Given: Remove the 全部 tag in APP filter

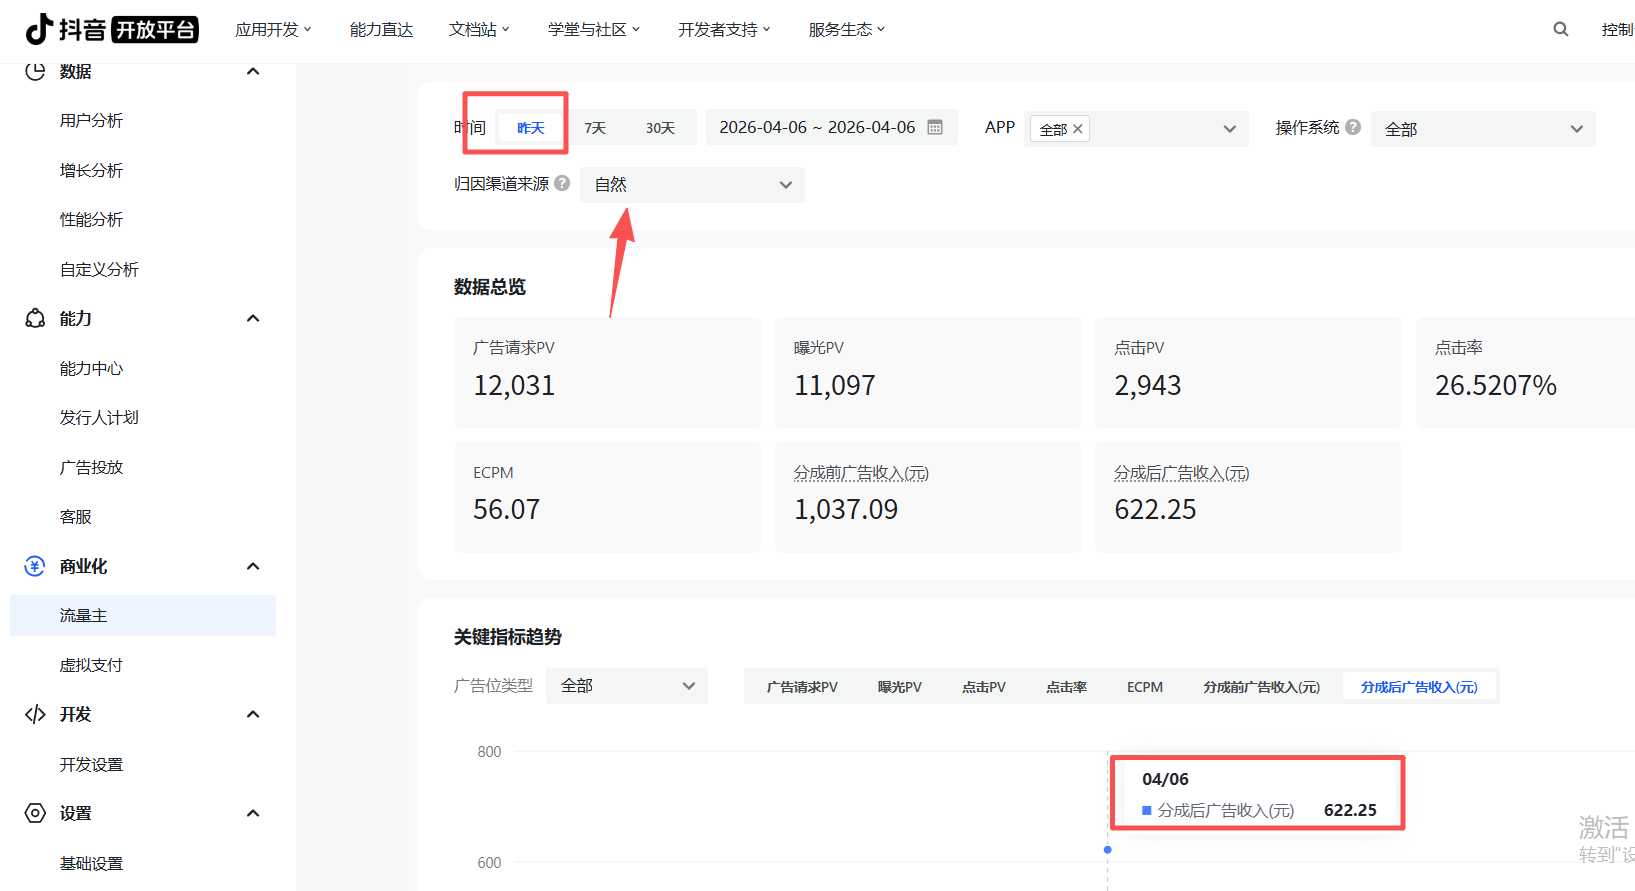Looking at the screenshot, I should point(1077,129).
